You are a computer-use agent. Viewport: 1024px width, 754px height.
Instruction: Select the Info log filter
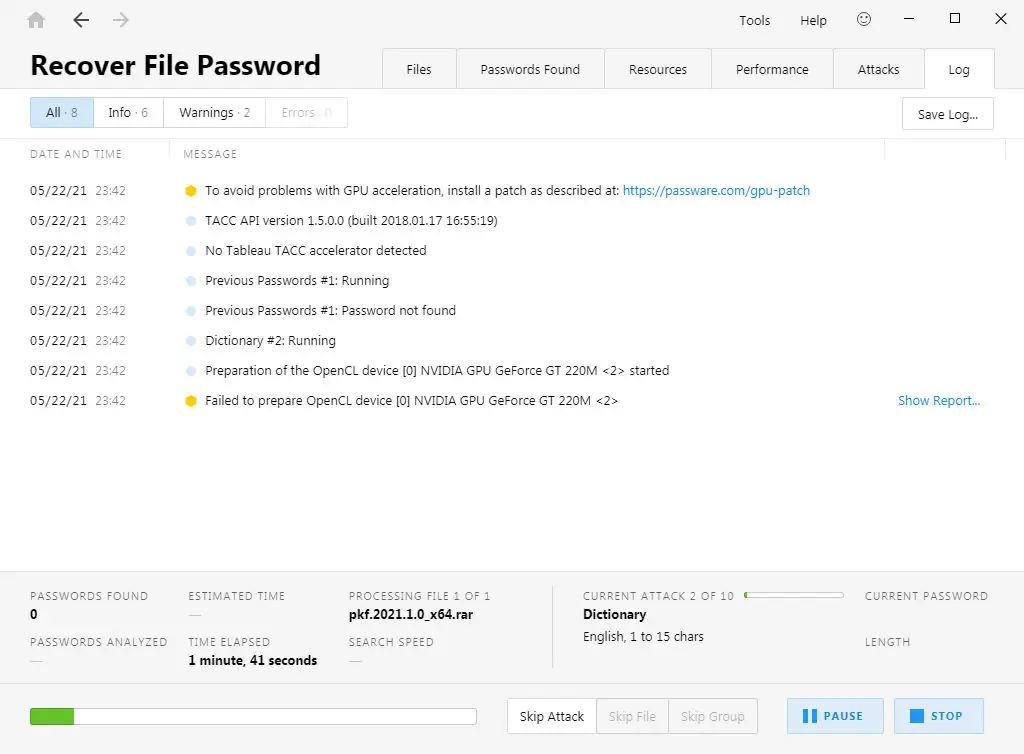(x=128, y=112)
